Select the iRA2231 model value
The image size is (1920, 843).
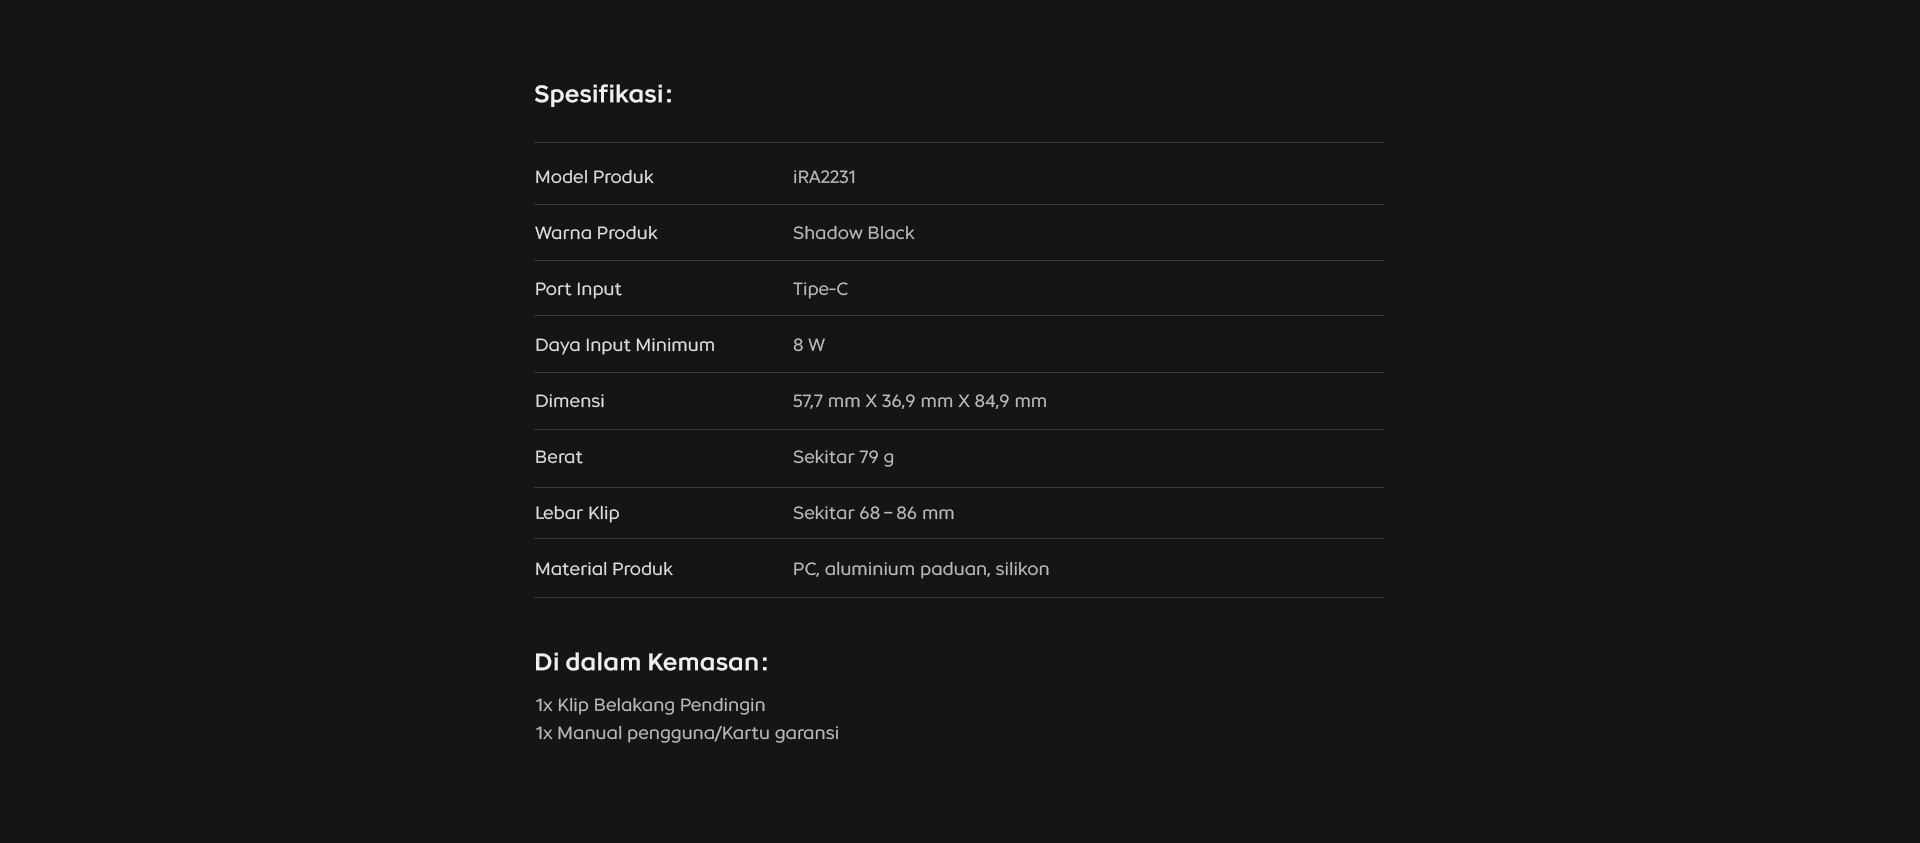[823, 177]
